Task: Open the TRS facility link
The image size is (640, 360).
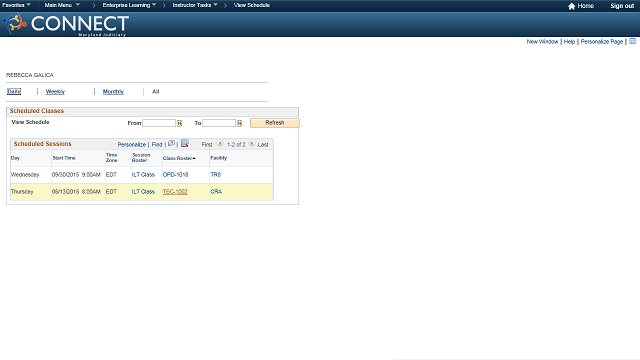Action: click(x=216, y=175)
